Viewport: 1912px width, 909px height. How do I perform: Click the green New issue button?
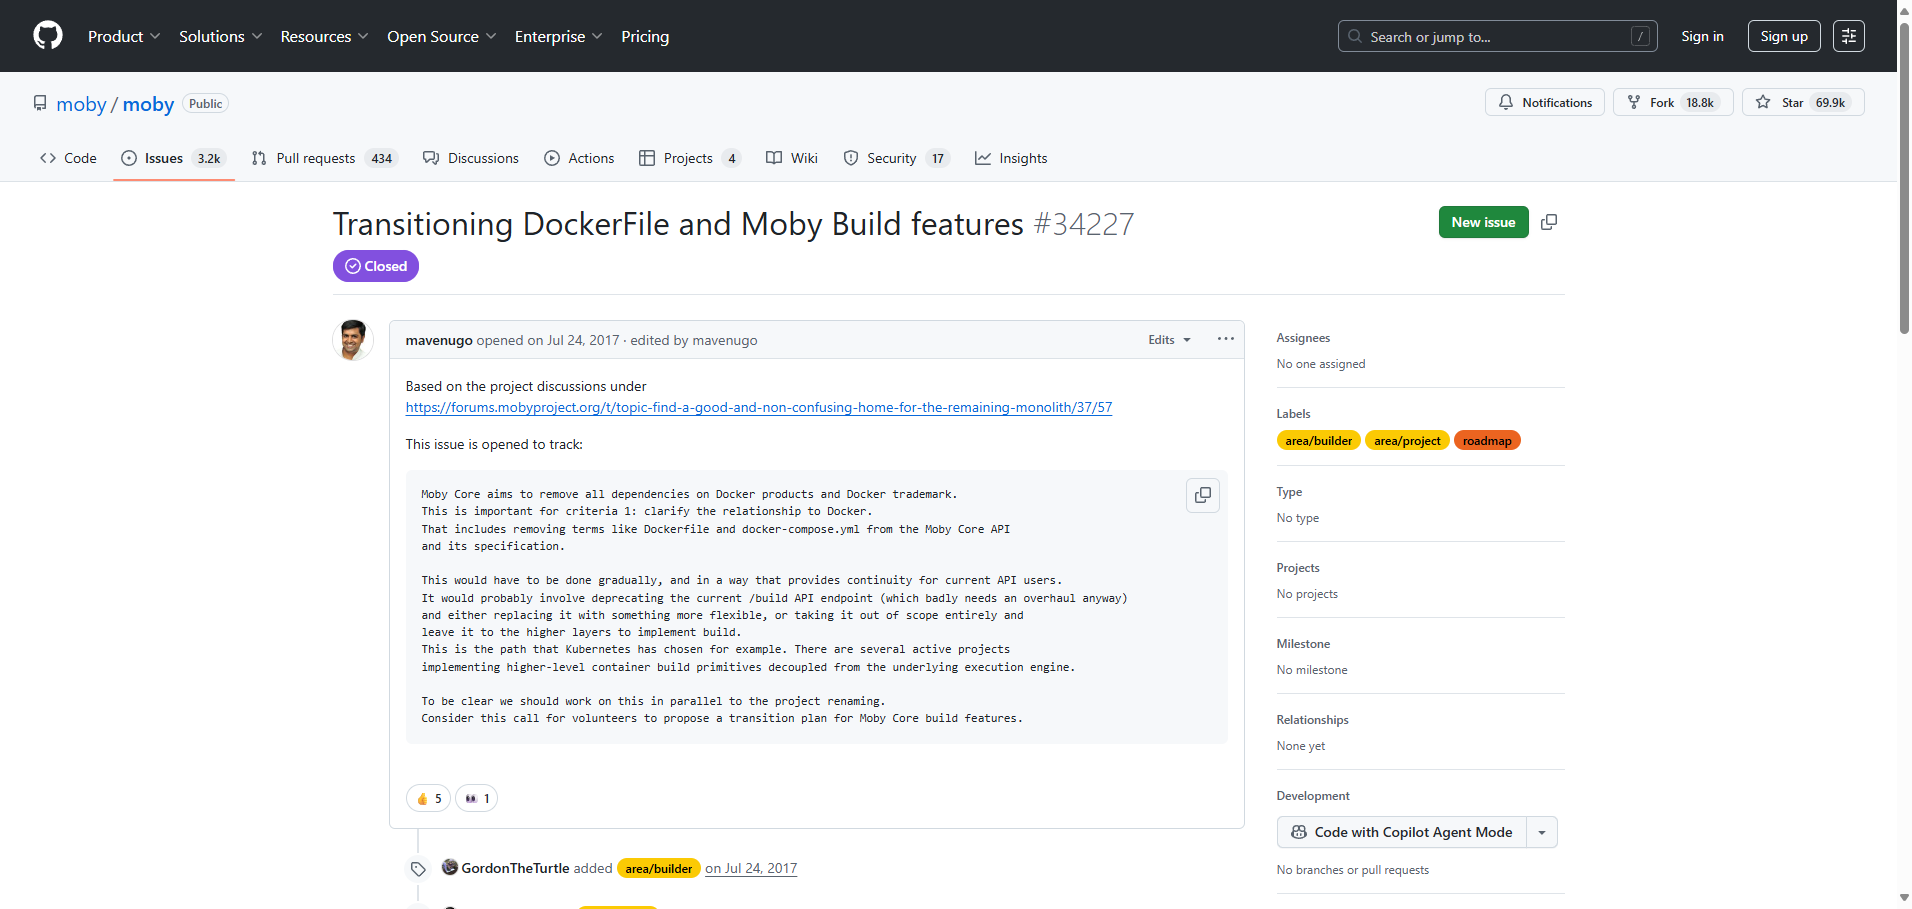tap(1483, 222)
